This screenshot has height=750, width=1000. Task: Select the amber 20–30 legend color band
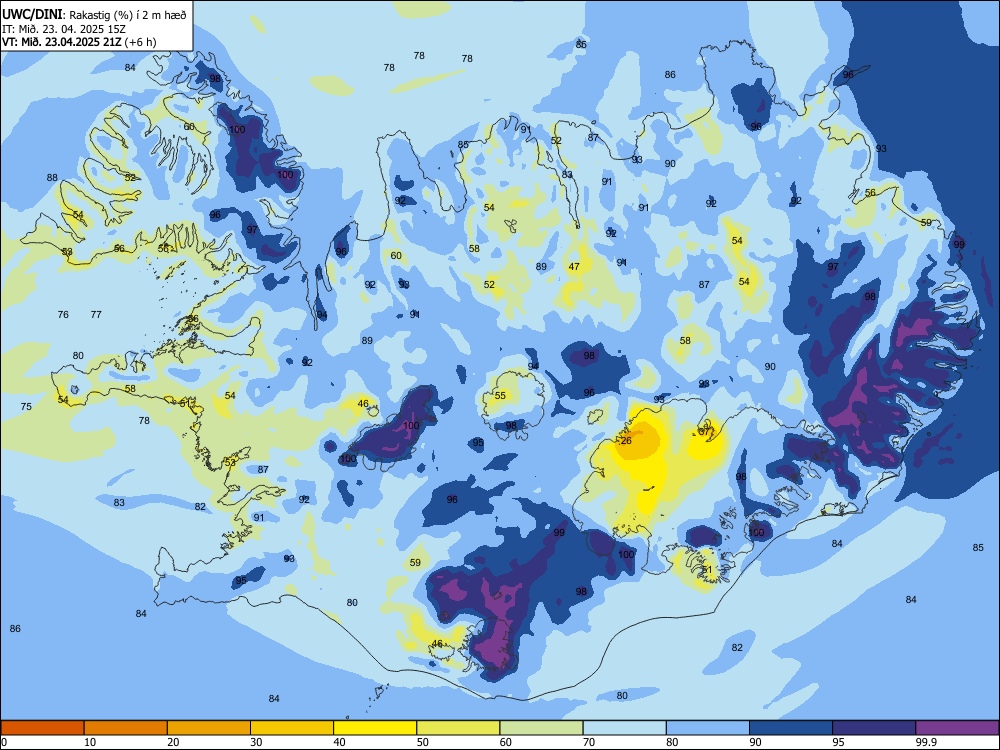pos(209,728)
